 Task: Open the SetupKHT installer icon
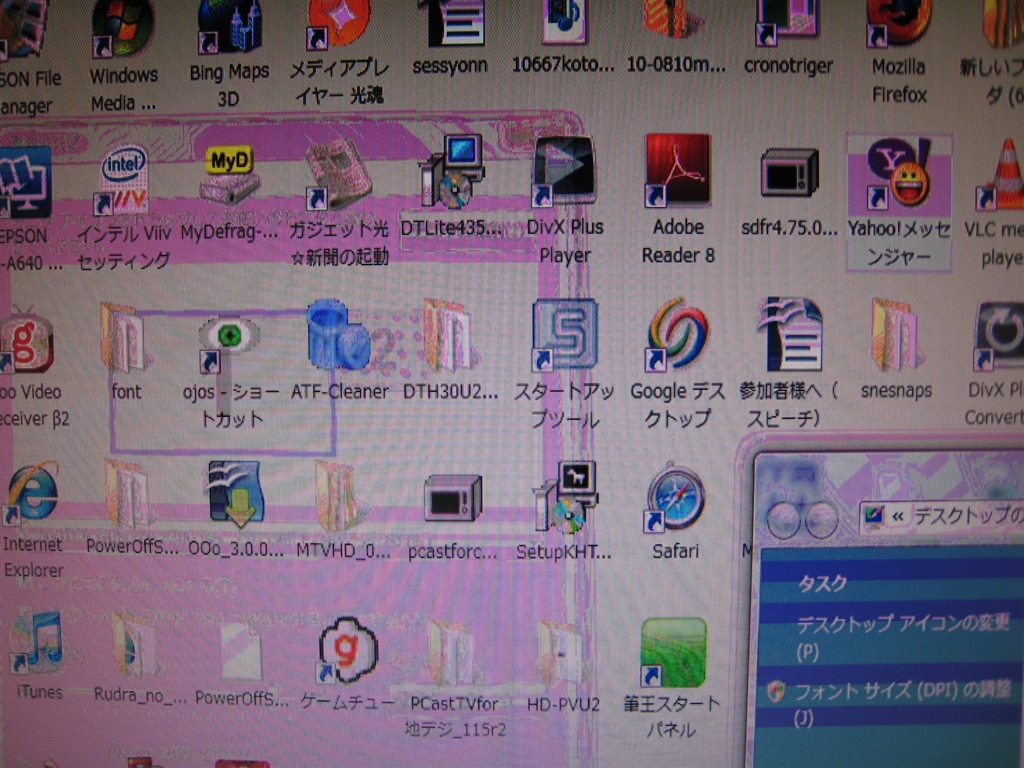[x=566, y=498]
